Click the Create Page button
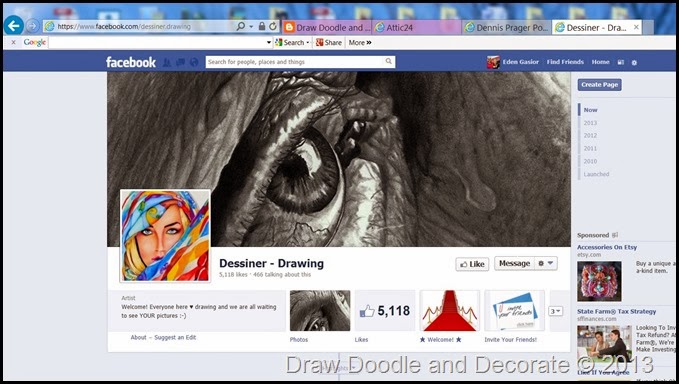The image size is (679, 384). tap(599, 85)
